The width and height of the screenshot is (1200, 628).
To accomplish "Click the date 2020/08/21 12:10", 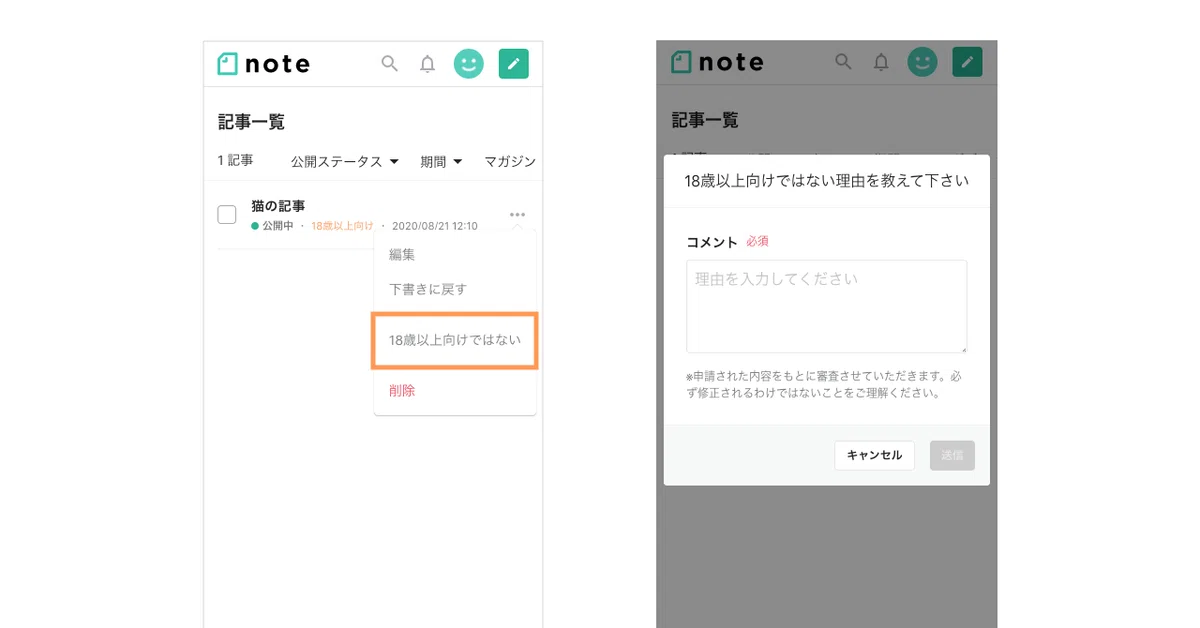I will point(434,226).
